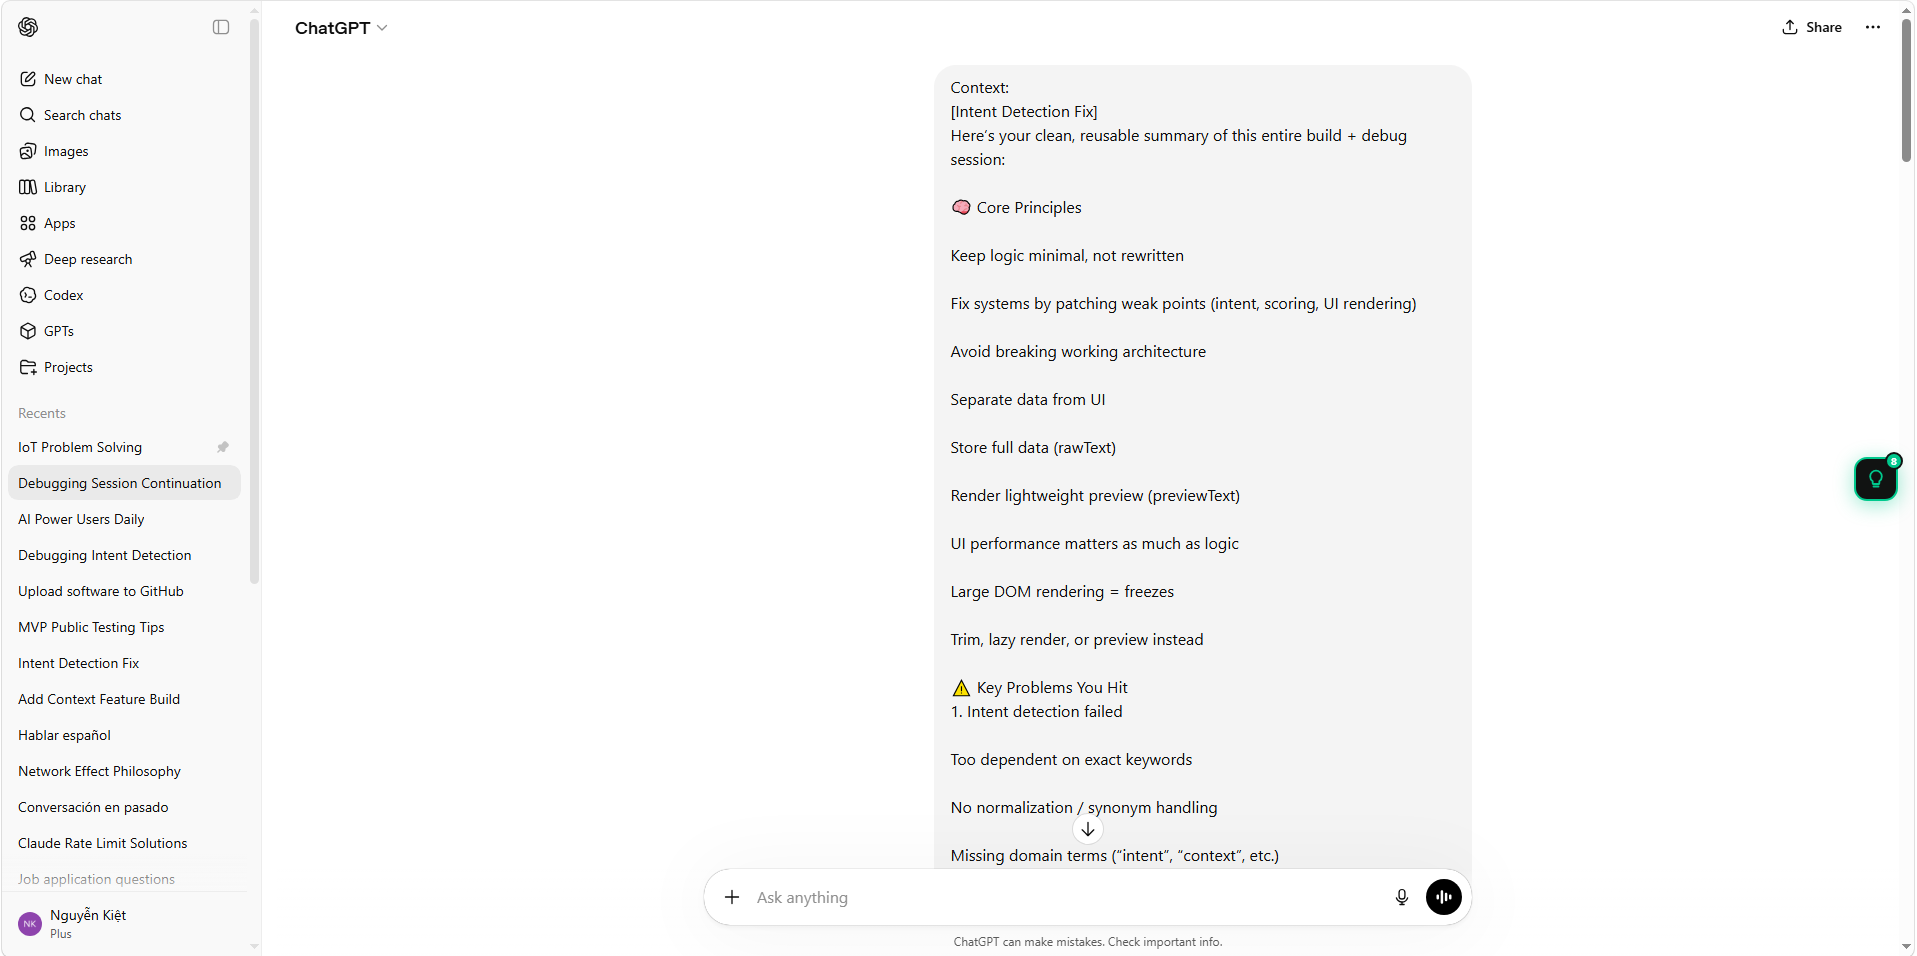The width and height of the screenshot is (1917, 956).
Task: Open the ChatGPT model selector
Action: click(341, 28)
